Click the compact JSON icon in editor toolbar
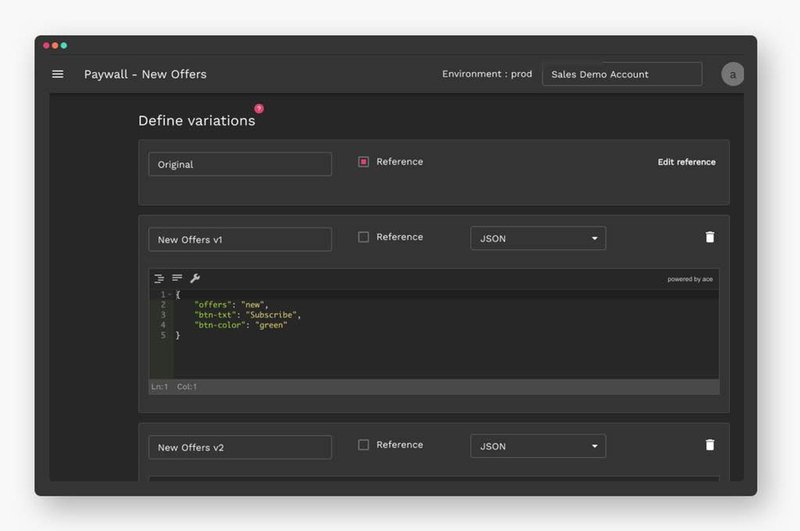 pyautogui.click(x=177, y=279)
